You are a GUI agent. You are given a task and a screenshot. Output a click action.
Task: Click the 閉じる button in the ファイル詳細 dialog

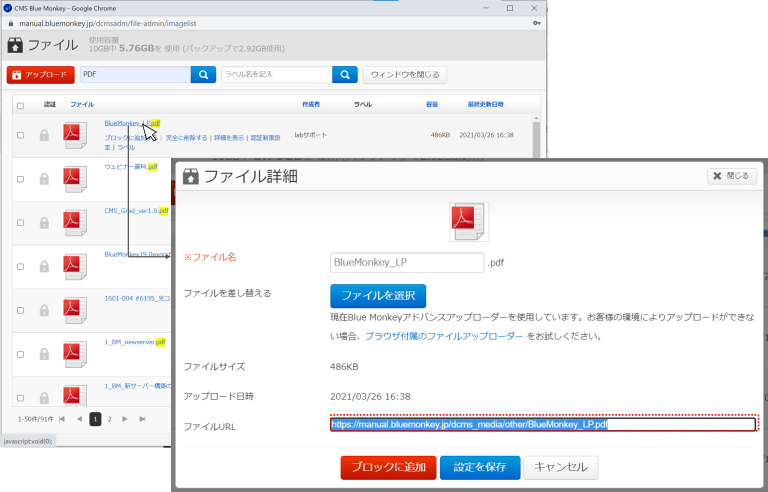click(732, 176)
